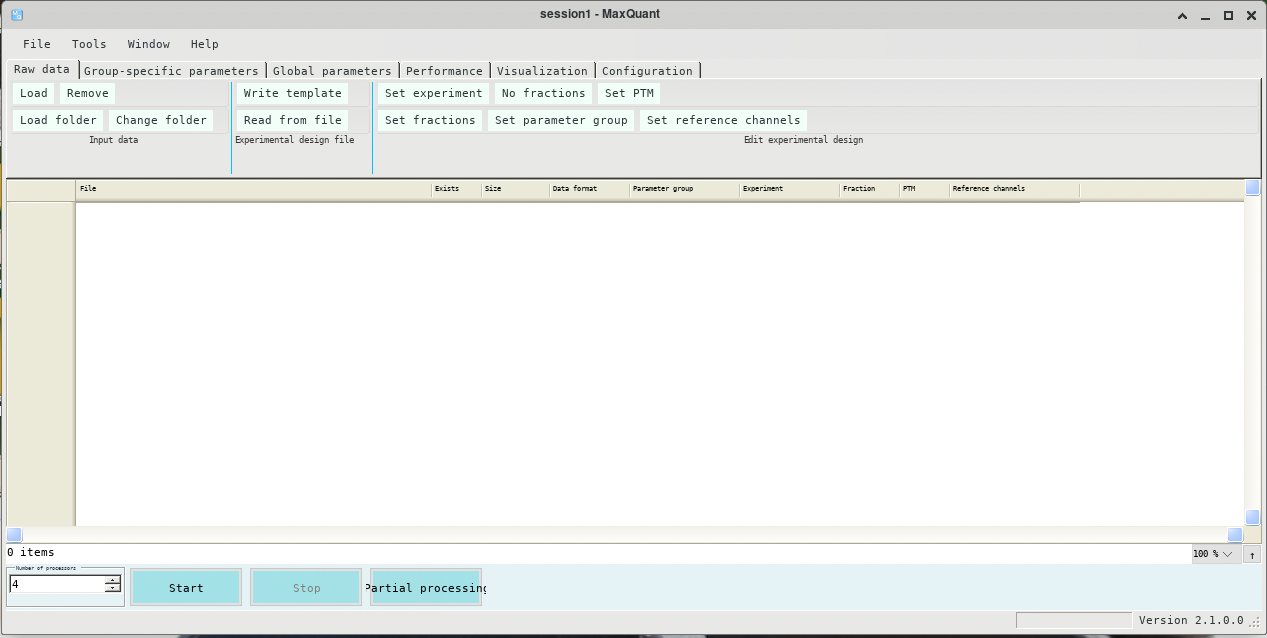Open the File menu
1267x638 pixels.
coord(37,44)
